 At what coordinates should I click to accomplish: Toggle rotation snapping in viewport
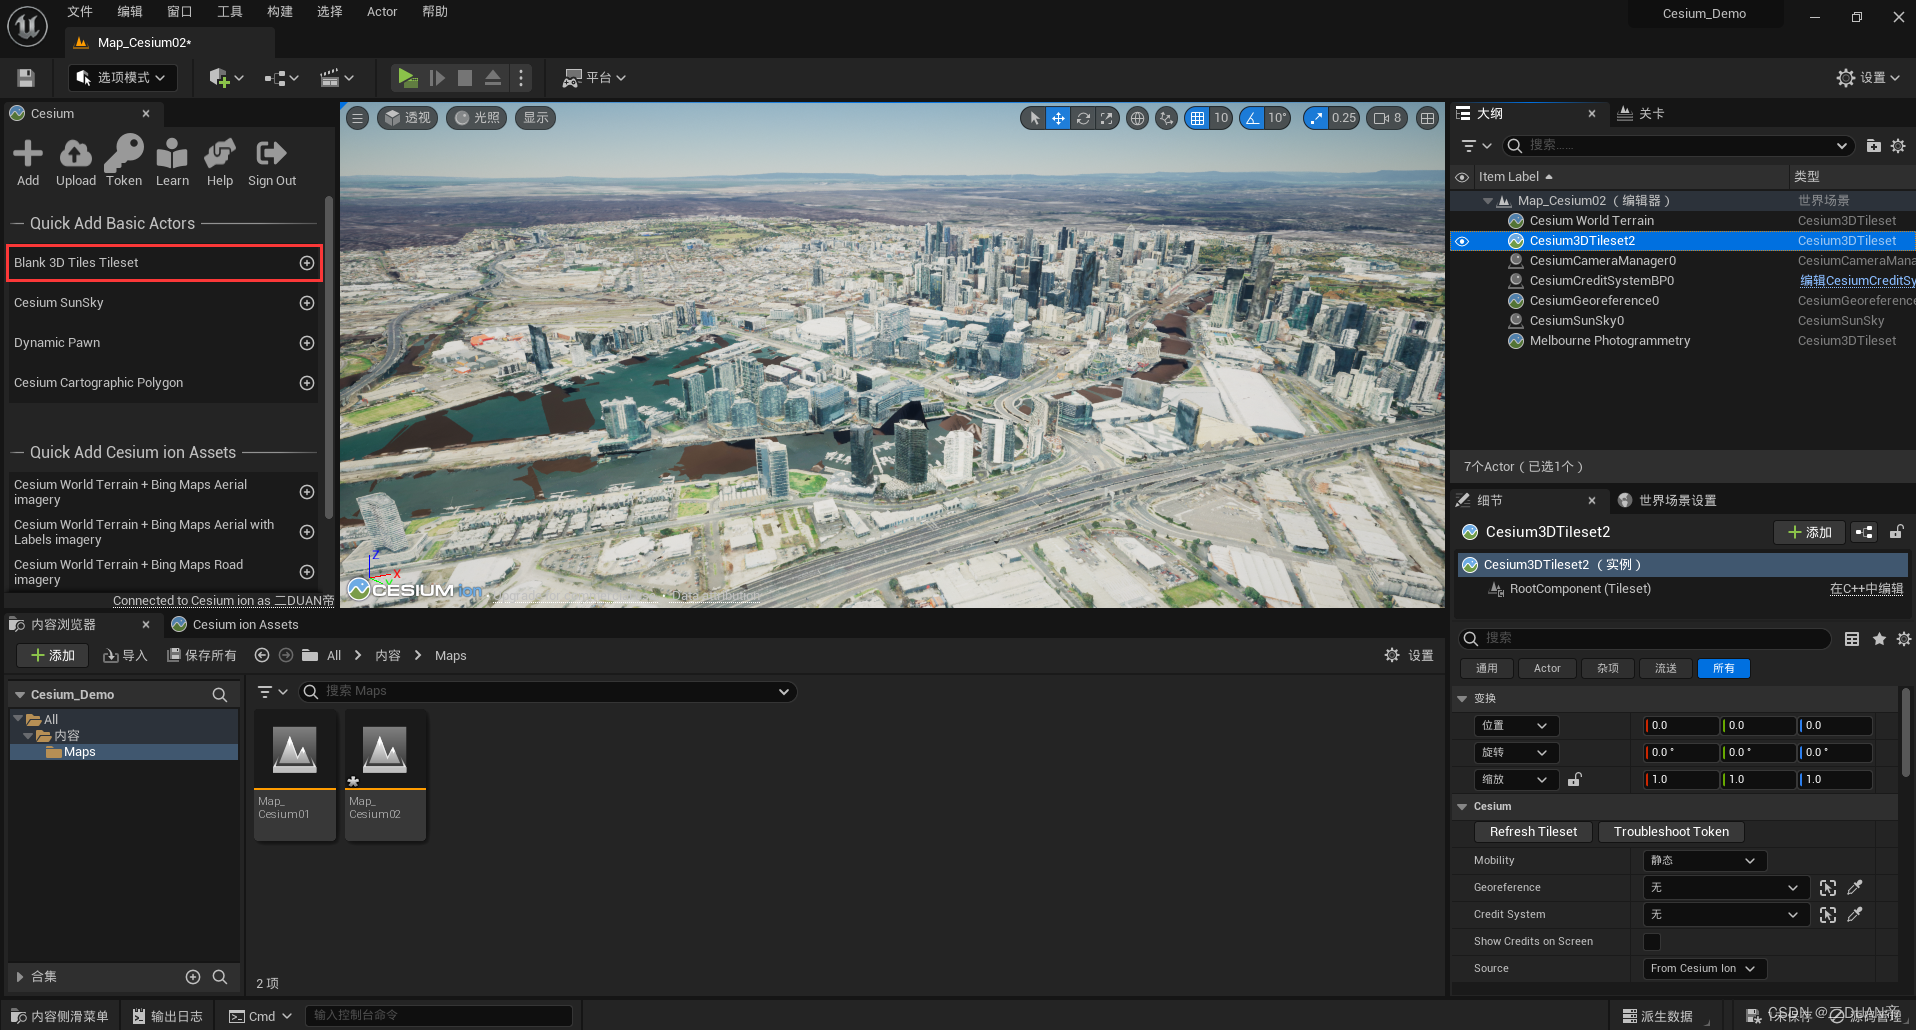(1252, 118)
